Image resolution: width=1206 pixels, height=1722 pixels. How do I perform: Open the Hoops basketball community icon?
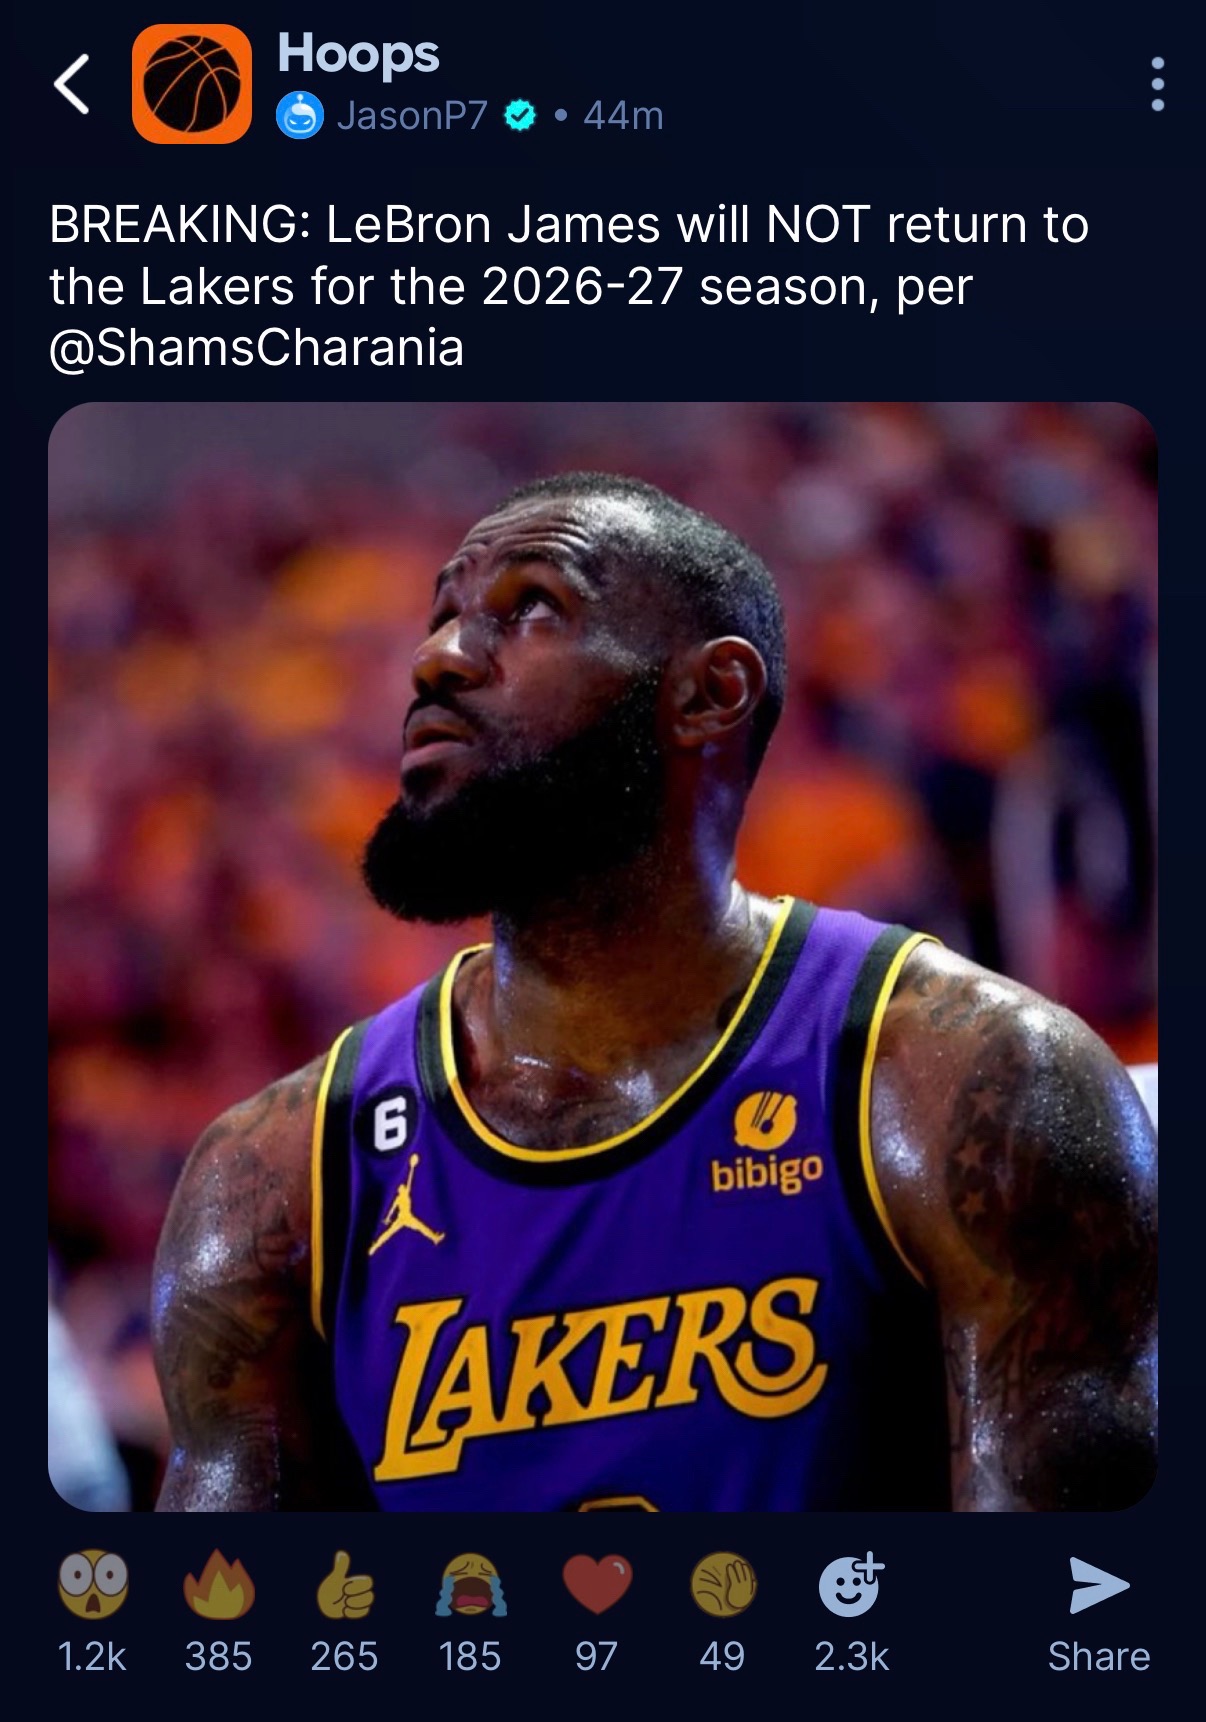(192, 84)
